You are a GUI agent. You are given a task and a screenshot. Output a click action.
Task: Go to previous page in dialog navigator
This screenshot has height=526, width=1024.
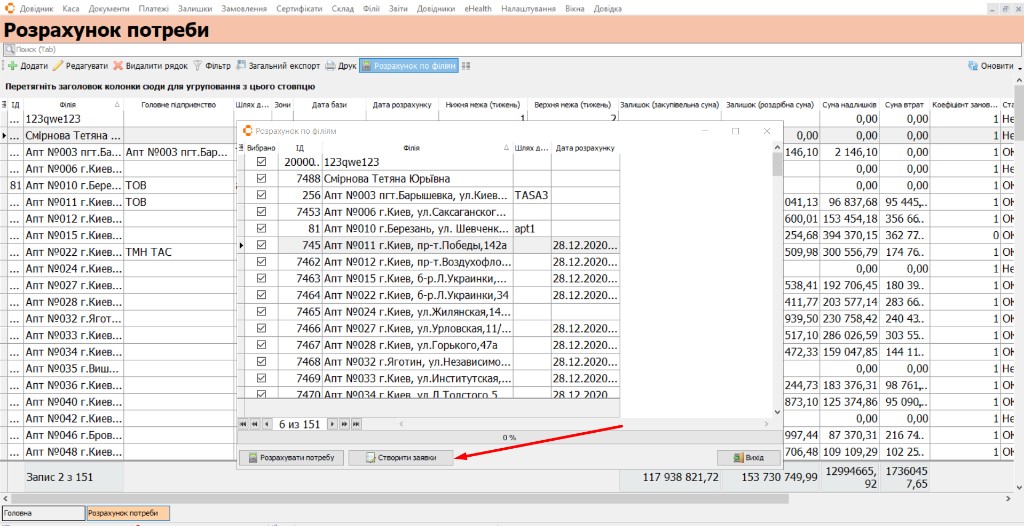[255, 424]
